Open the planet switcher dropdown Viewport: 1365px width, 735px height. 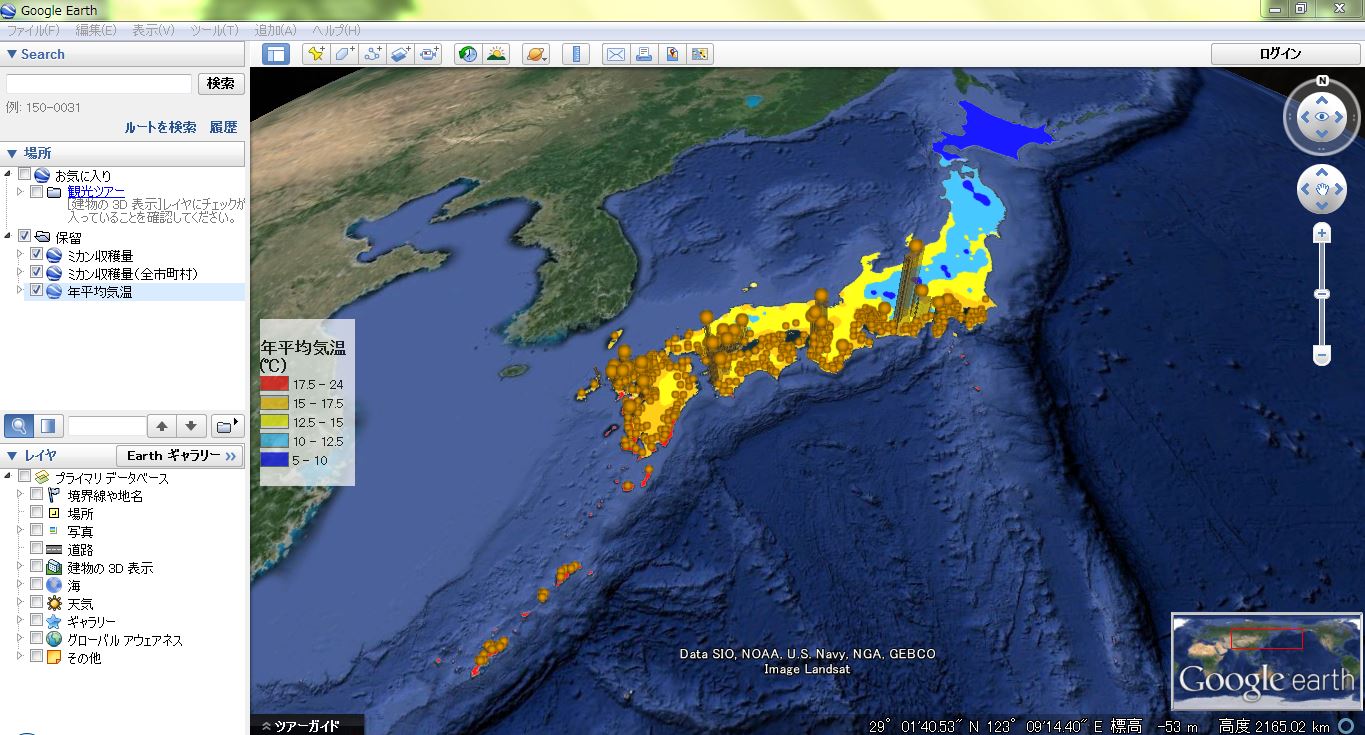(x=536, y=54)
